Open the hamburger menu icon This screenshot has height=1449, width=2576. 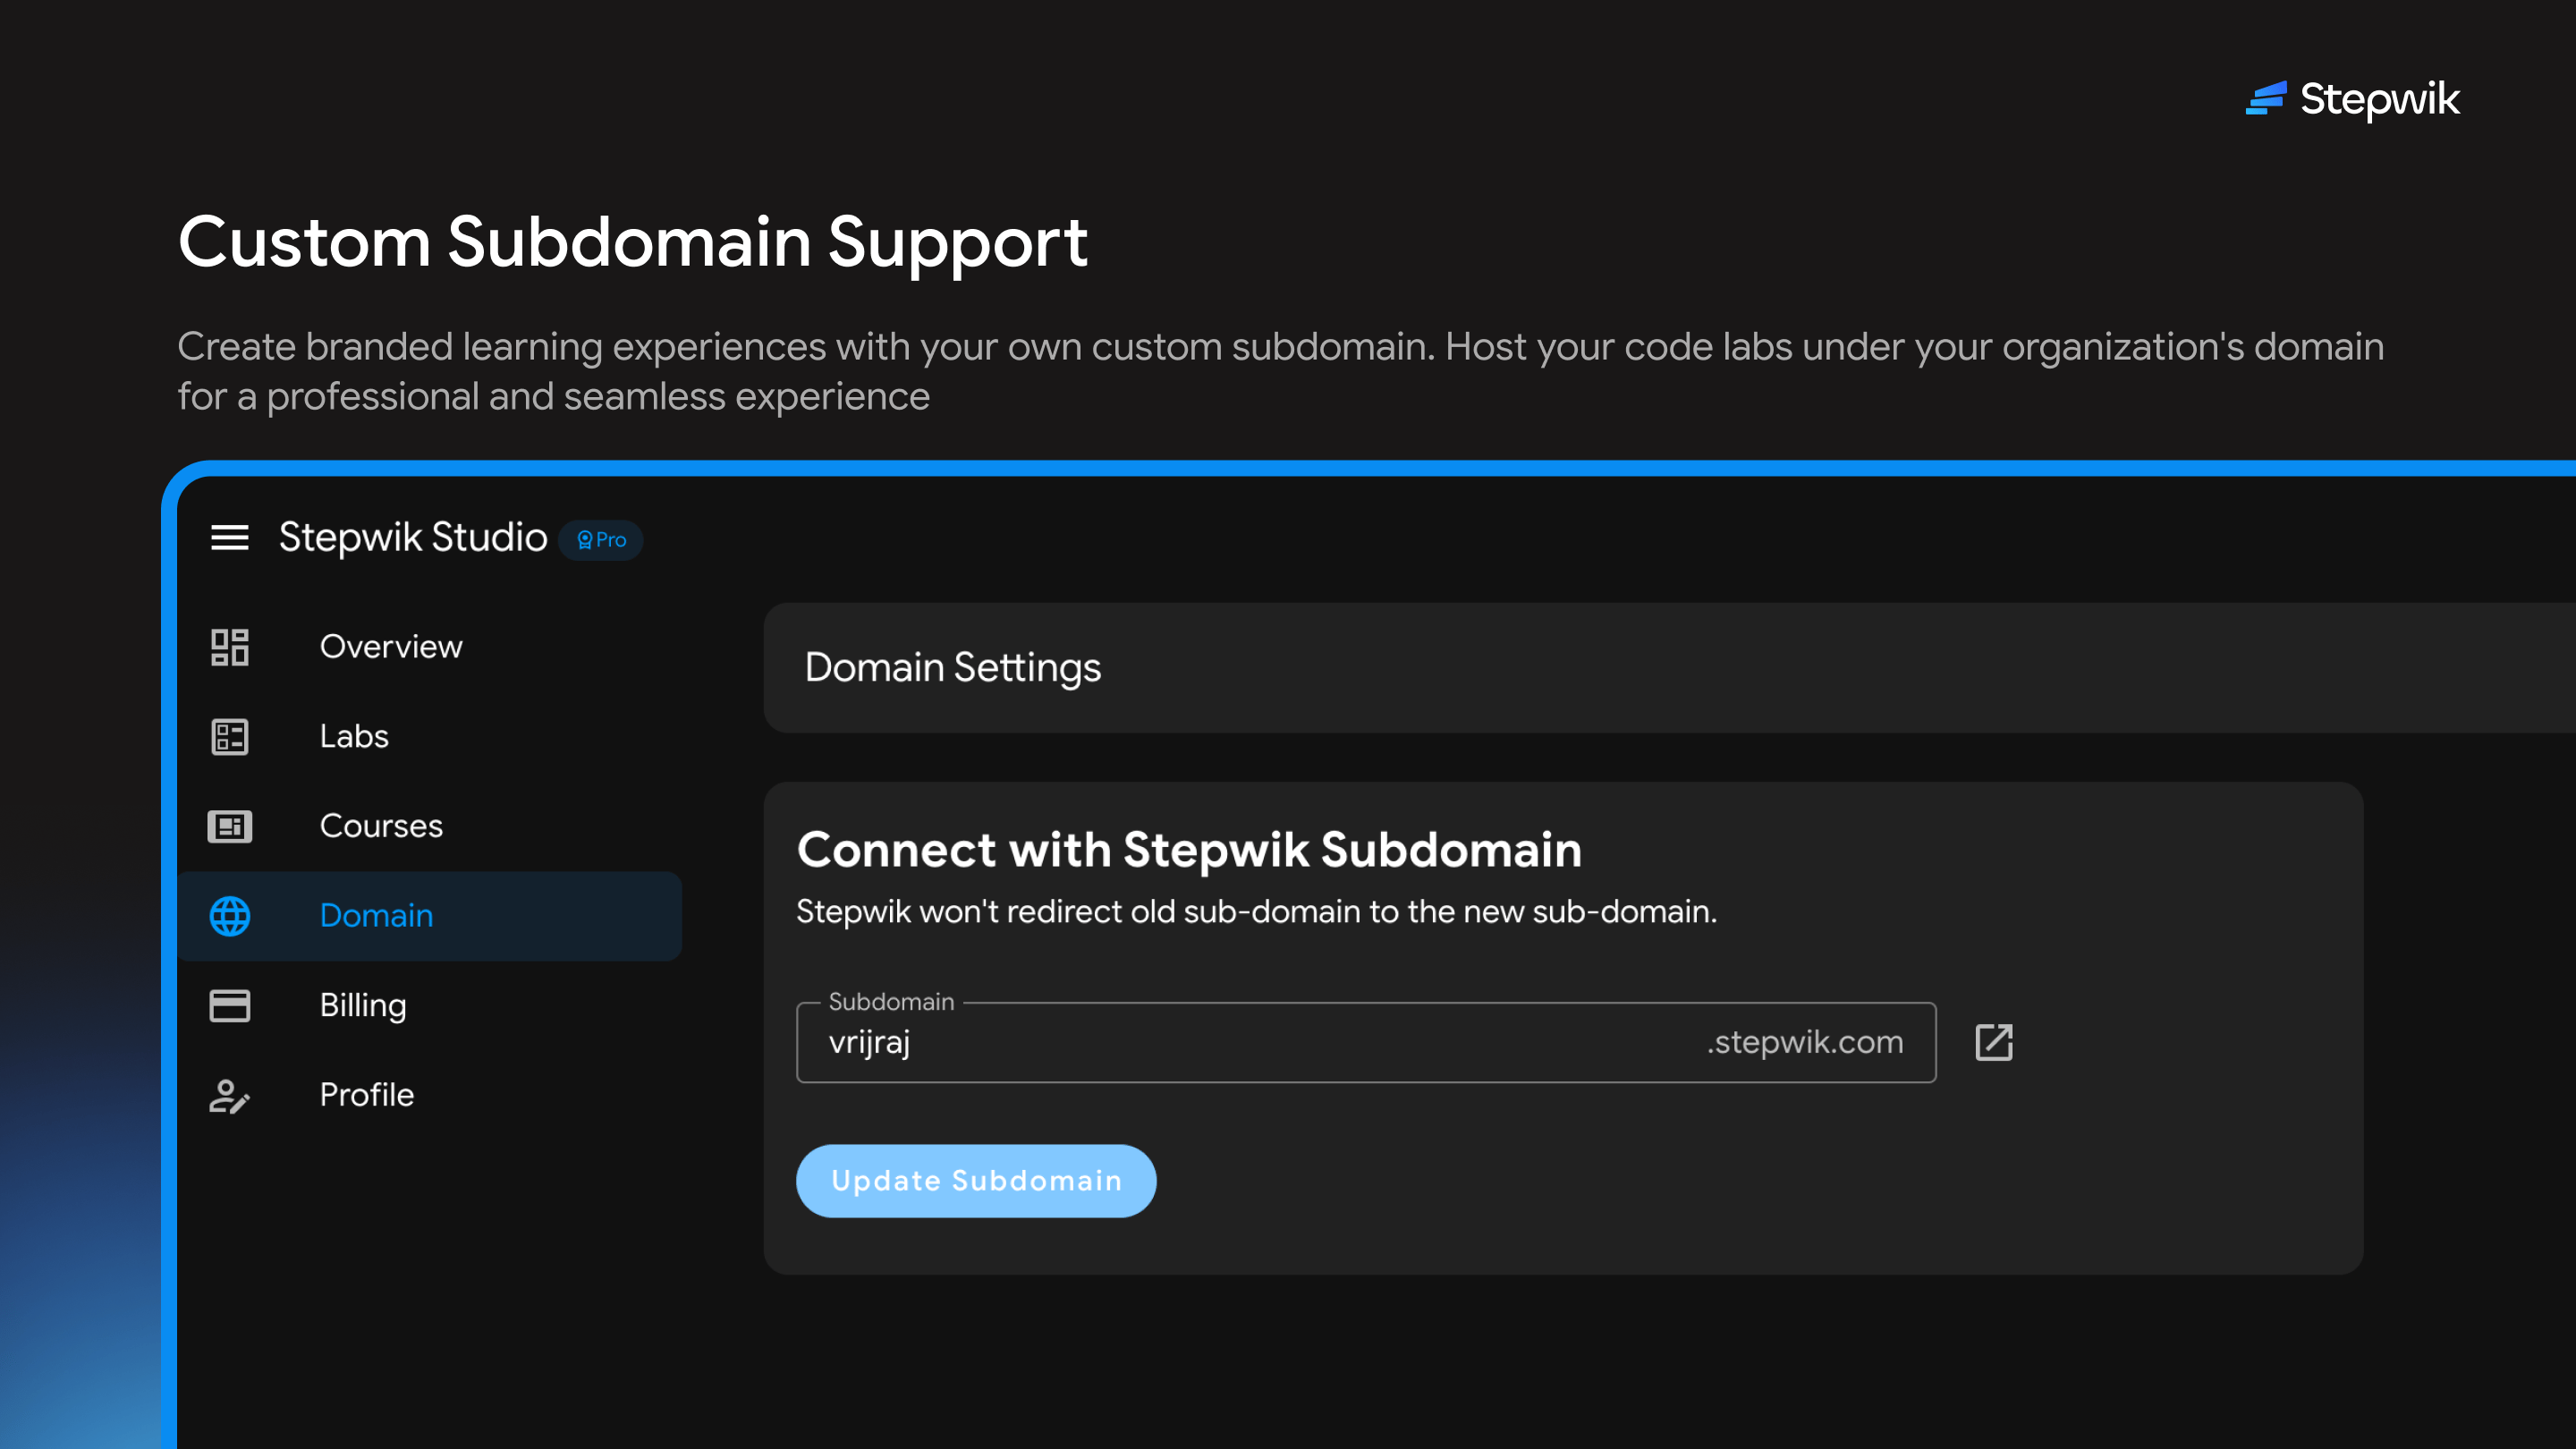(x=229, y=538)
